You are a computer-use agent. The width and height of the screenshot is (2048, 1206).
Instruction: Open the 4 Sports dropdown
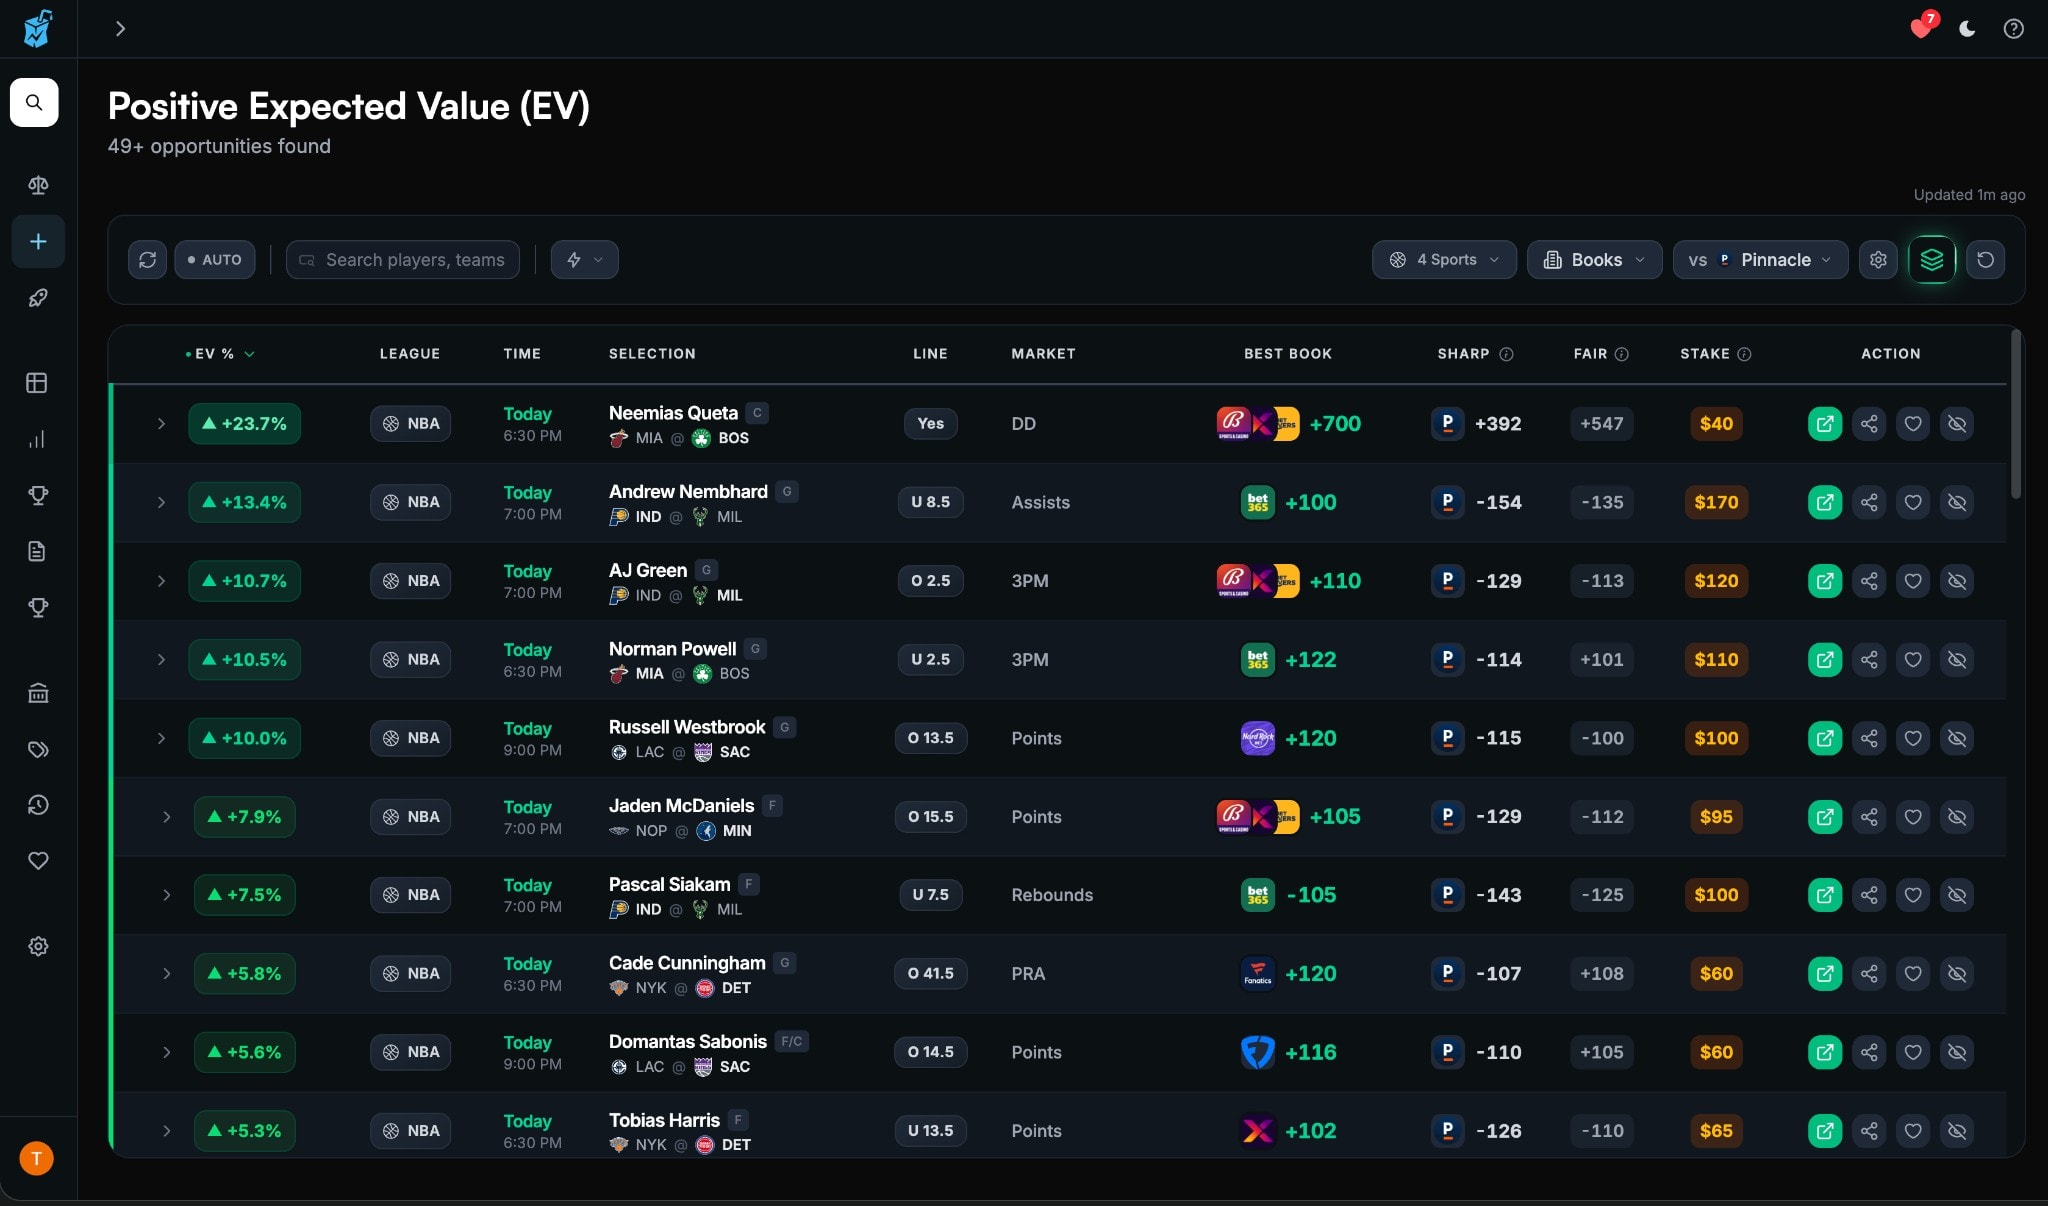[x=1443, y=260]
